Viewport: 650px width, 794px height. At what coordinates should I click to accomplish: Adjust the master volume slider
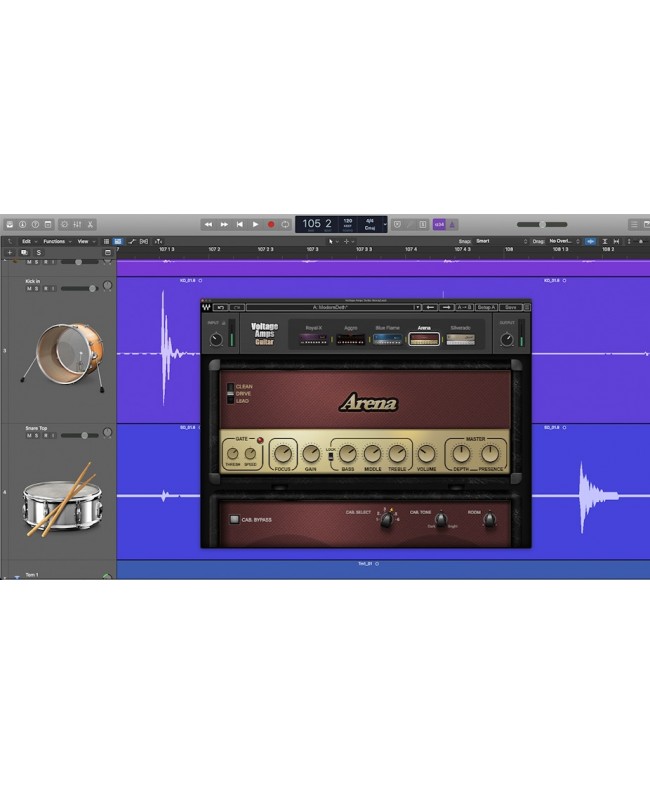(542, 224)
